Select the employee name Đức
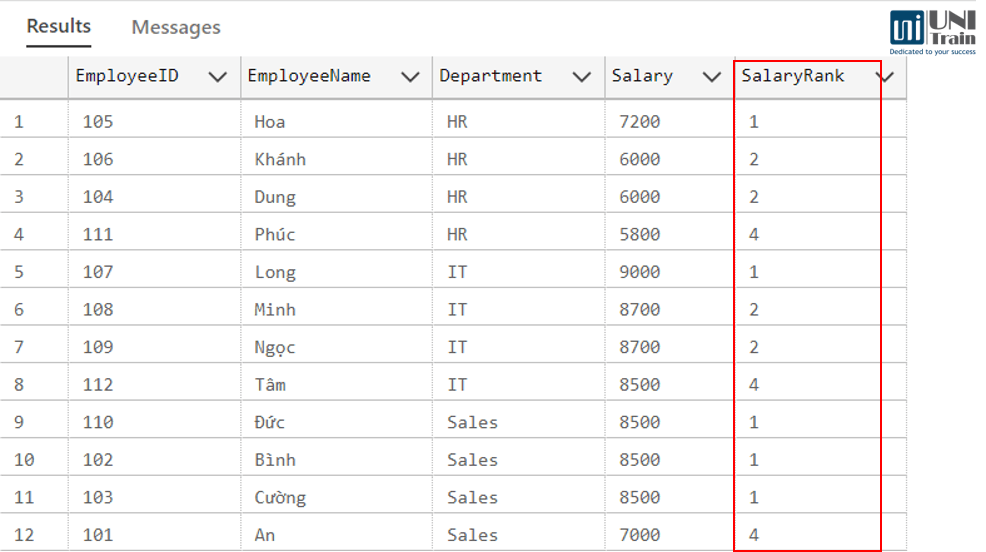The height and width of the screenshot is (552, 986). coord(270,422)
